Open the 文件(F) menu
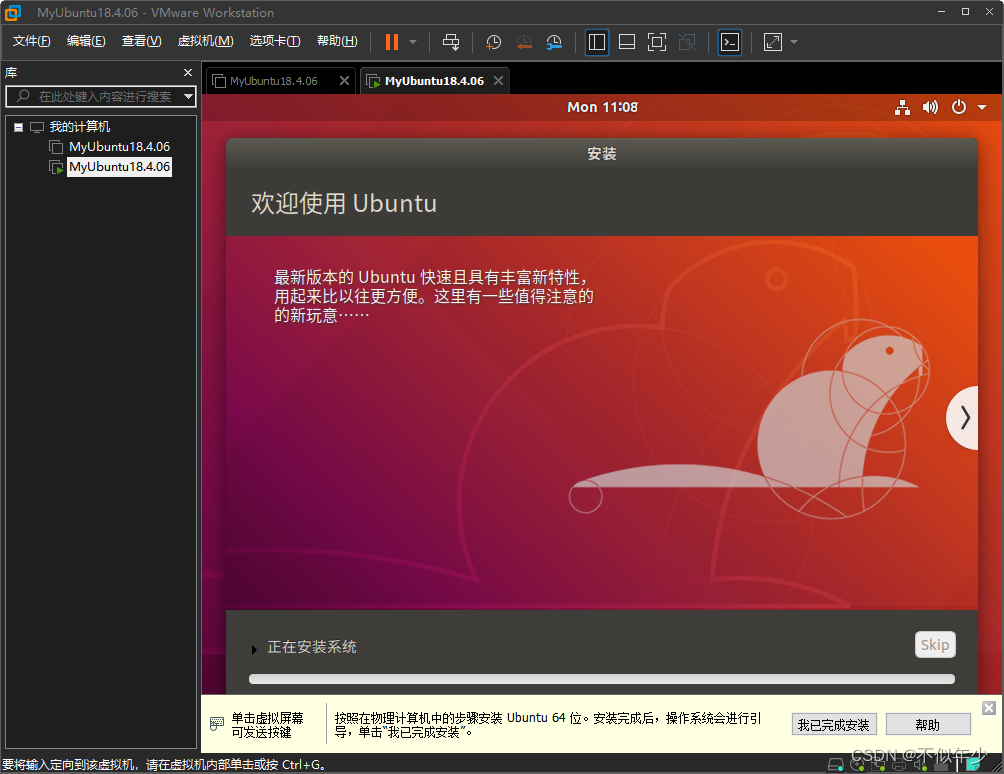This screenshot has height=774, width=1004. point(31,41)
